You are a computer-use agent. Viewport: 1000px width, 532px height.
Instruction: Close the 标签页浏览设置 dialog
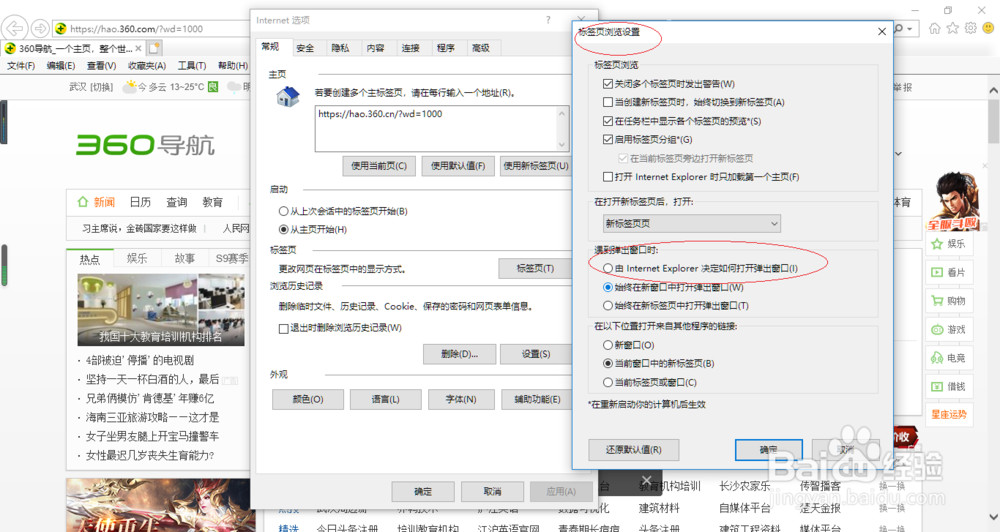click(881, 31)
